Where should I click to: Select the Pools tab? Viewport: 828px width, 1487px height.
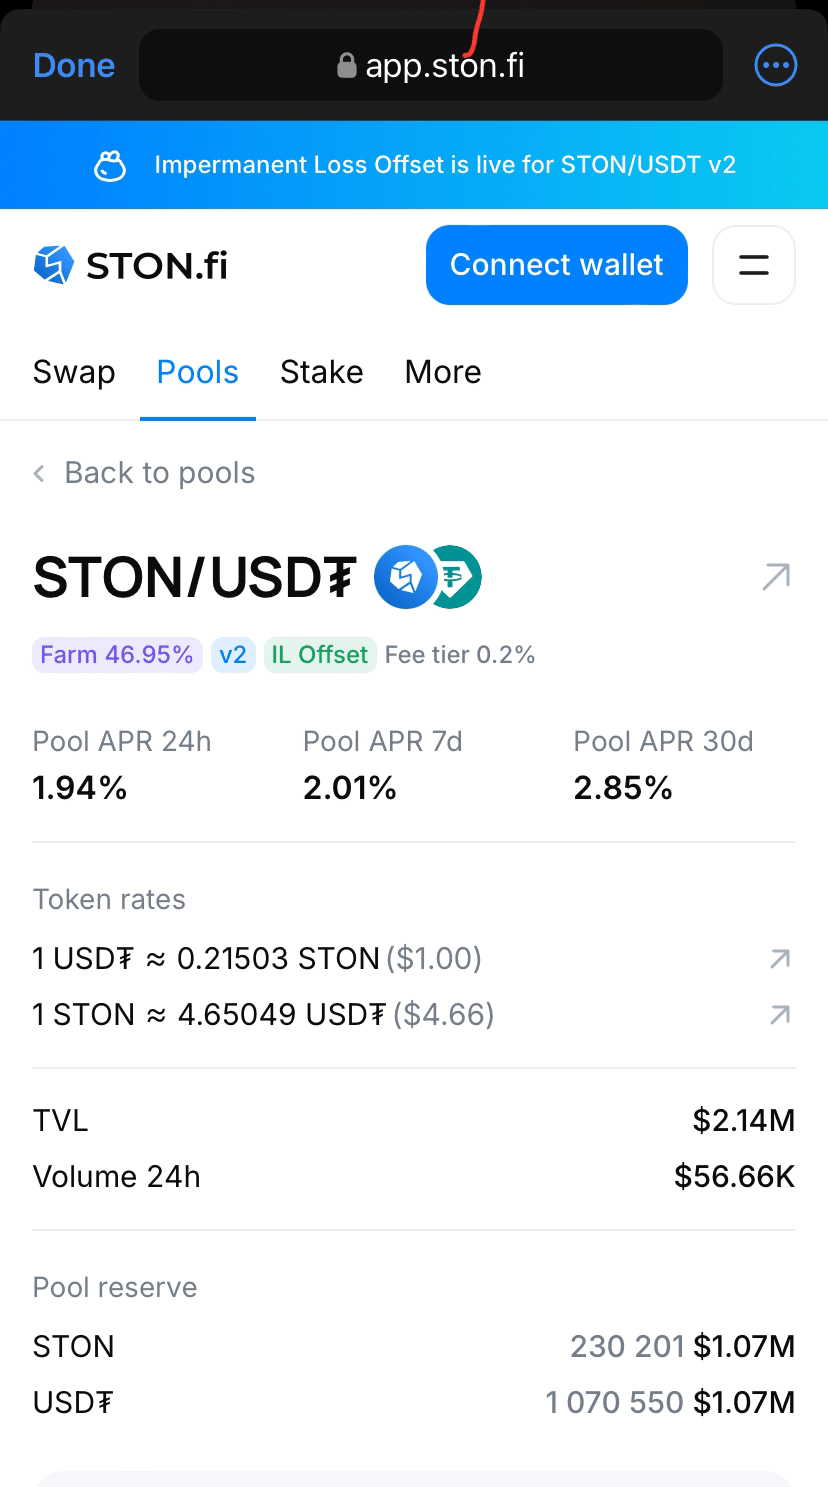click(198, 372)
